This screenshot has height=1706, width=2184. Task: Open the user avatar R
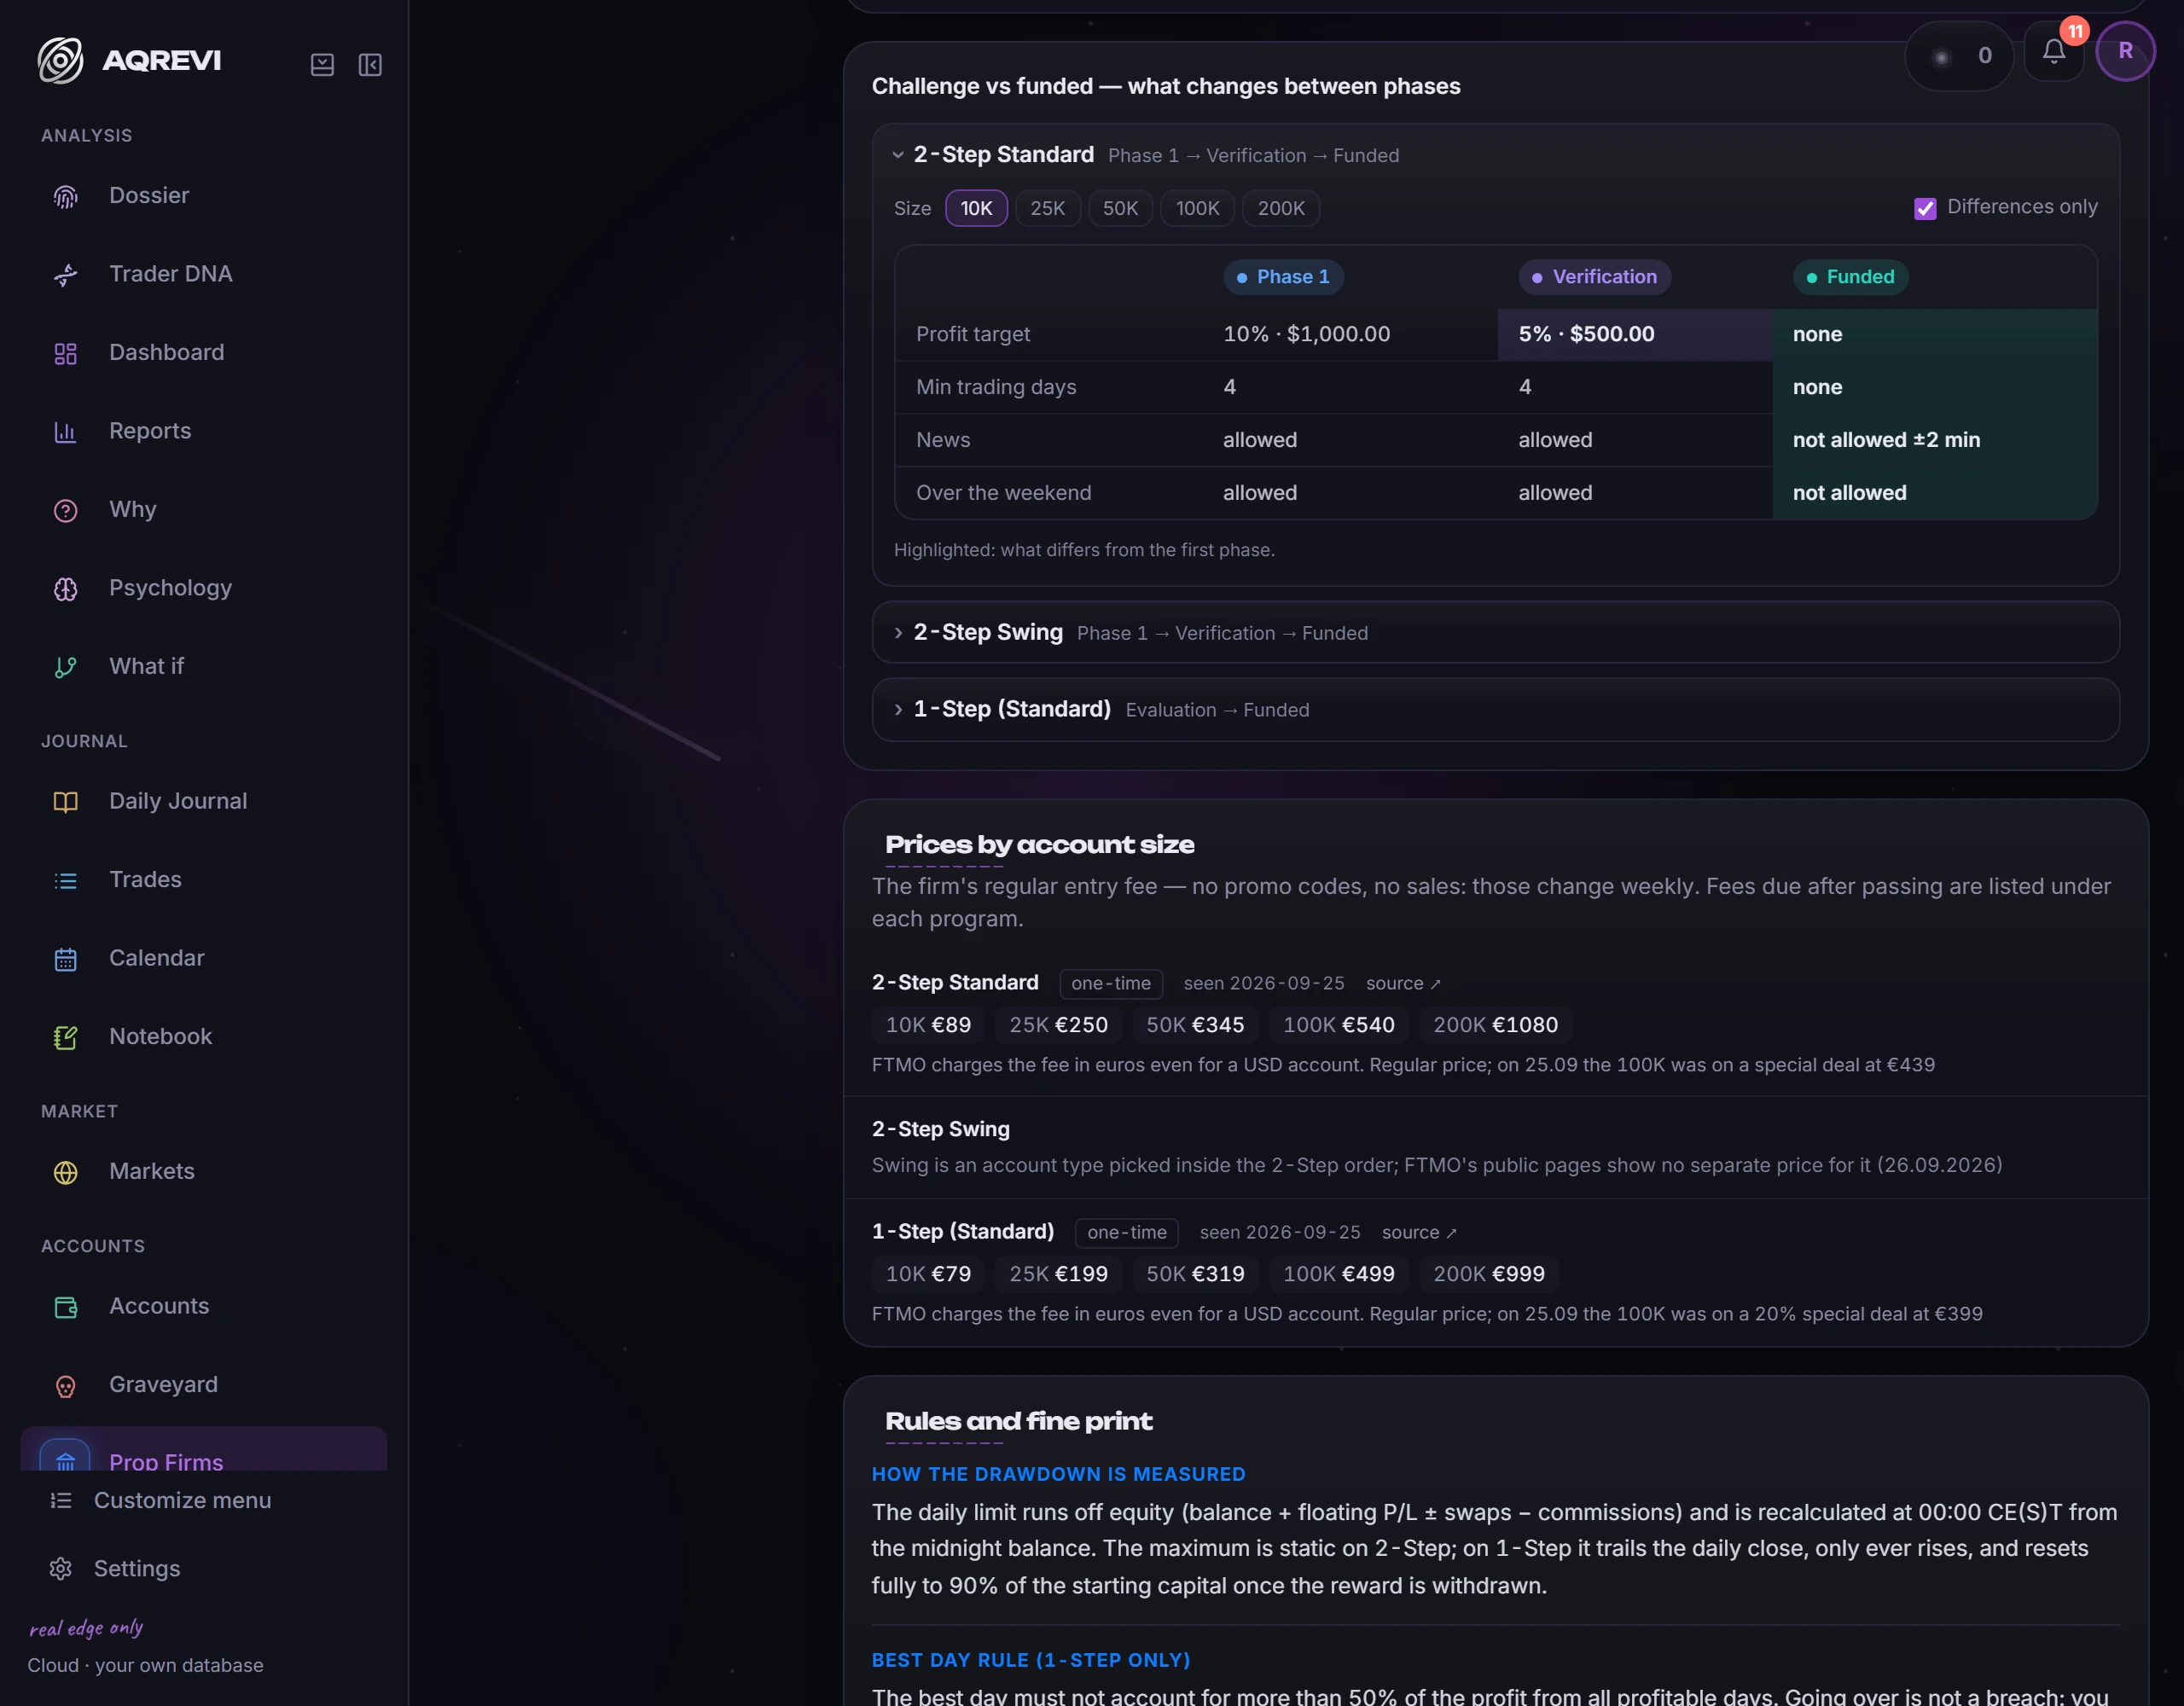coord(2125,51)
